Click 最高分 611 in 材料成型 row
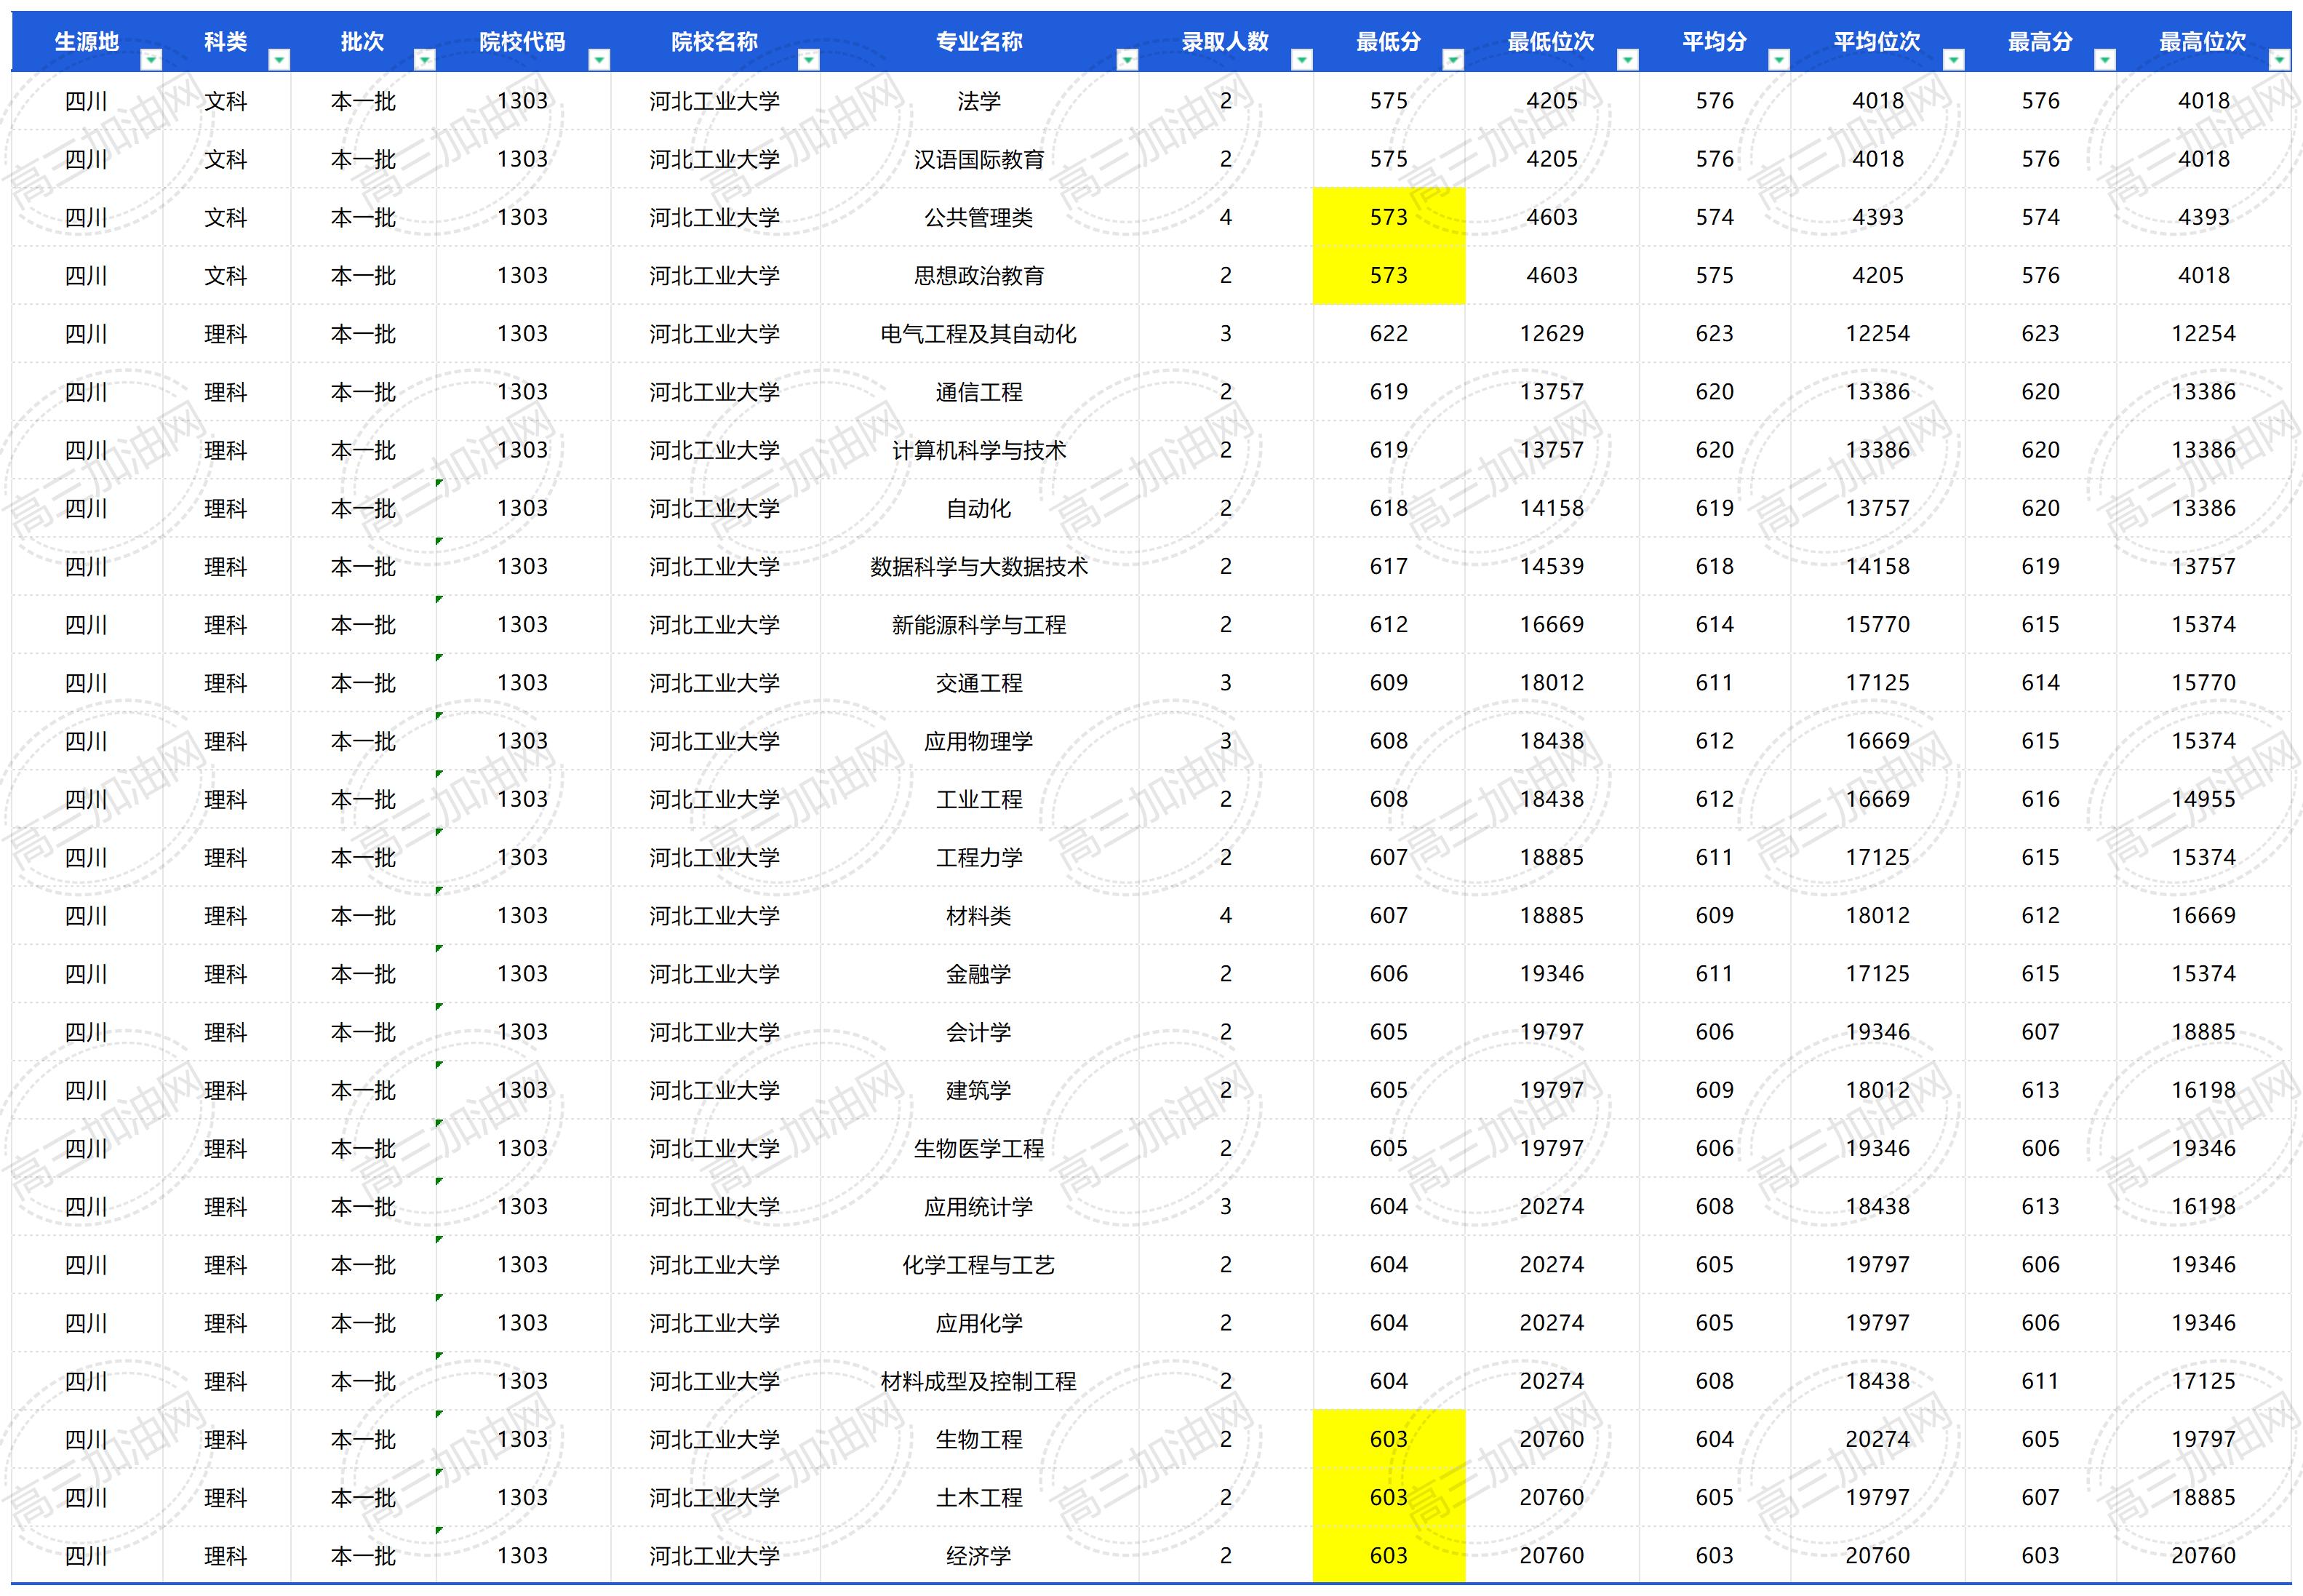The image size is (2303, 1596). tap(2041, 1381)
